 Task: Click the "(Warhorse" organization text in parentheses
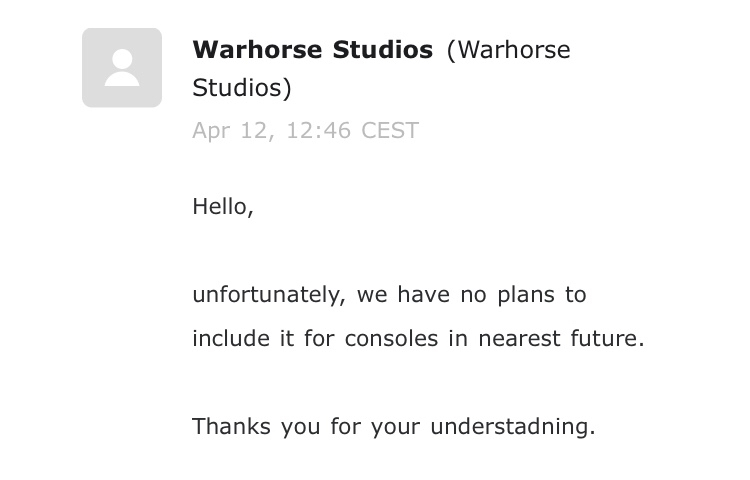pos(508,50)
